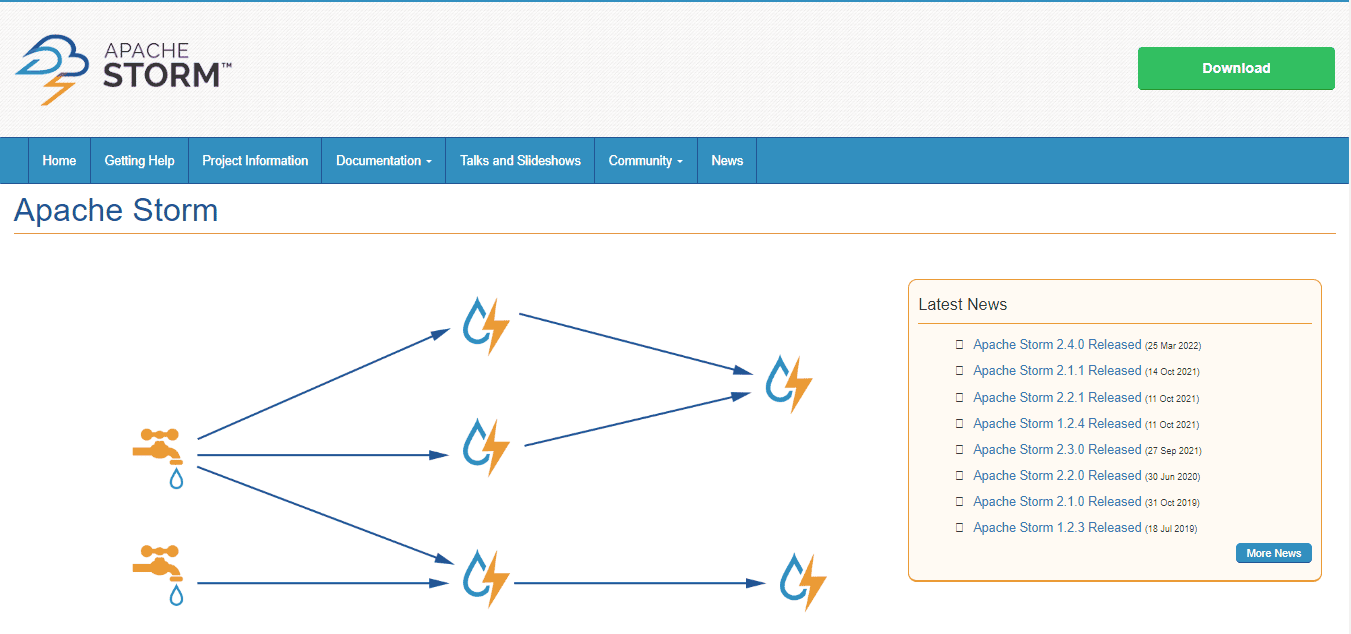Open the Apache Storm 2.1.1 Released link
Image resolution: width=1351 pixels, height=634 pixels.
click(x=1056, y=370)
